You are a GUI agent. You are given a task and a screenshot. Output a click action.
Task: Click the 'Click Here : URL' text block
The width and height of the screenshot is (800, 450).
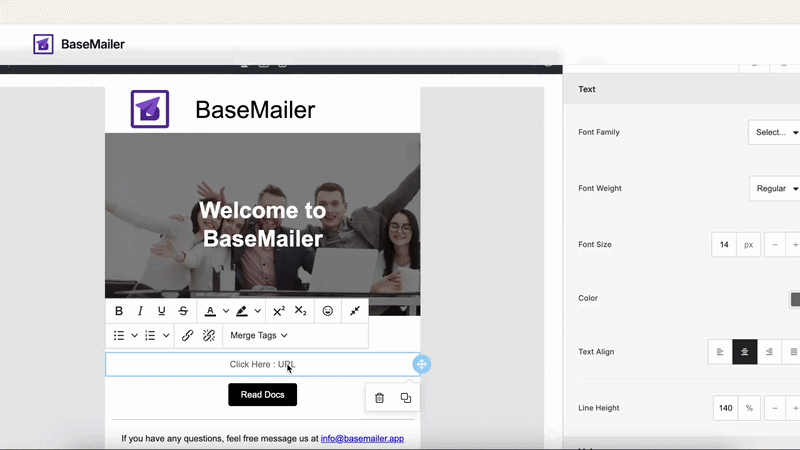[x=262, y=364]
